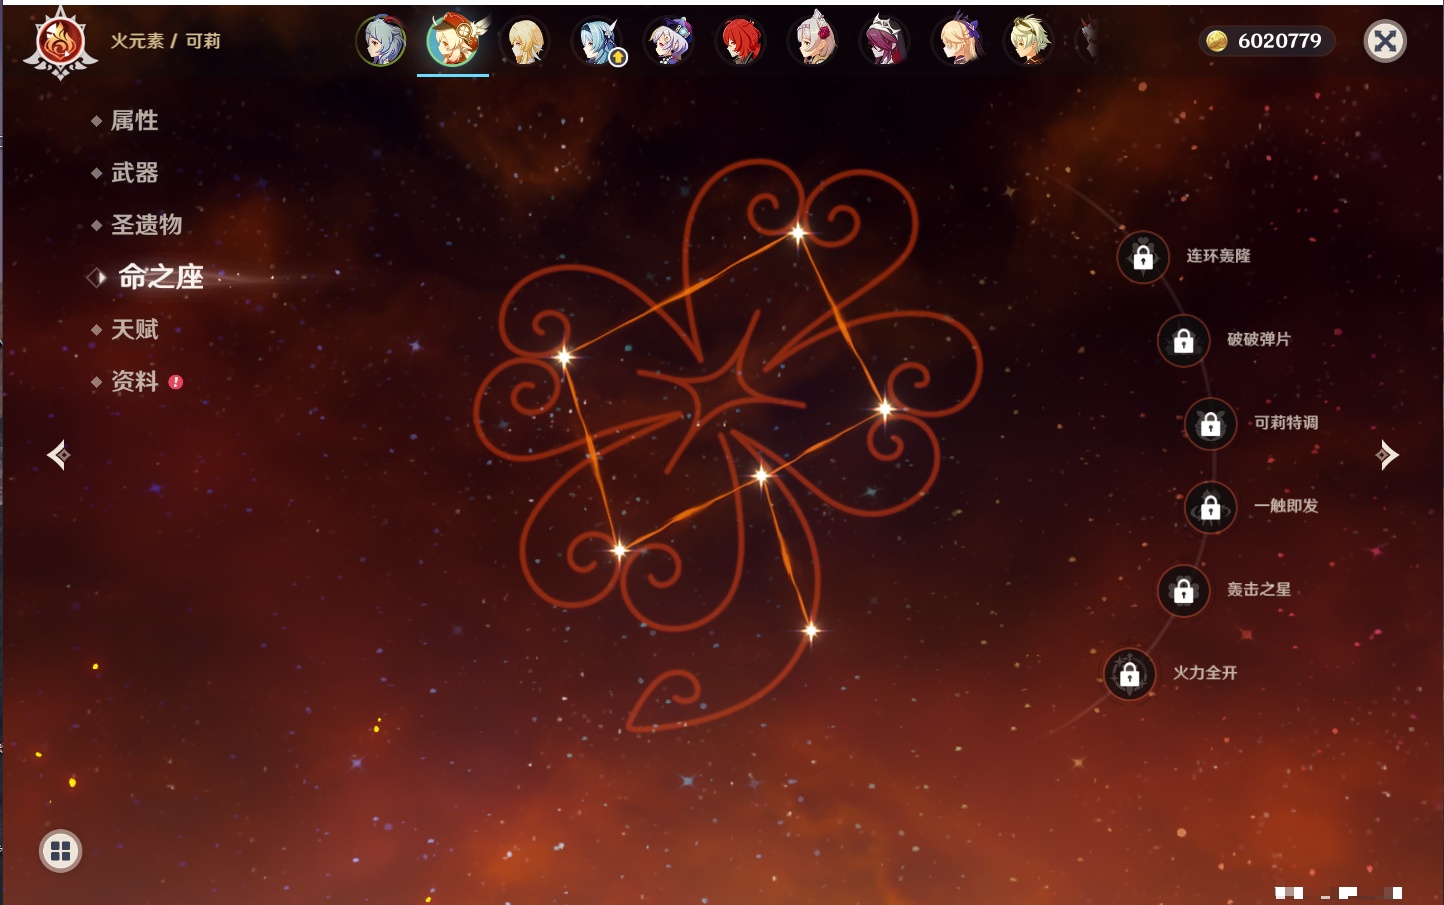Open the locked 破破弹片 constellation node
The image size is (1444, 905).
(x=1184, y=341)
